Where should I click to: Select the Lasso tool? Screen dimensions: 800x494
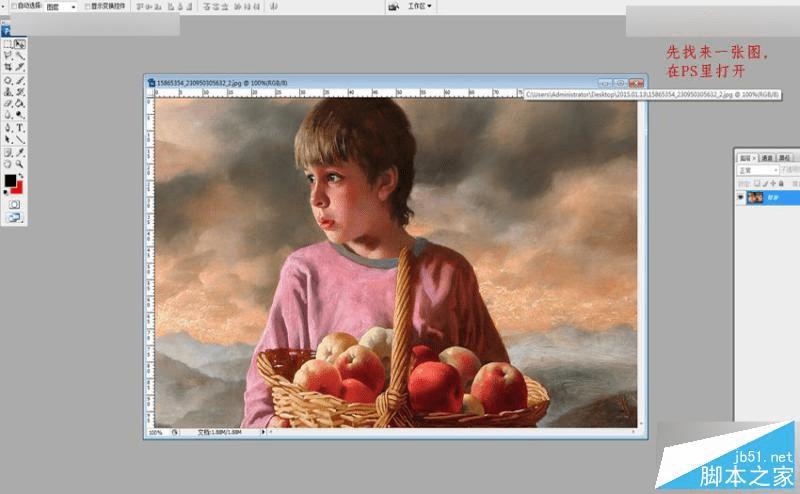(8, 56)
